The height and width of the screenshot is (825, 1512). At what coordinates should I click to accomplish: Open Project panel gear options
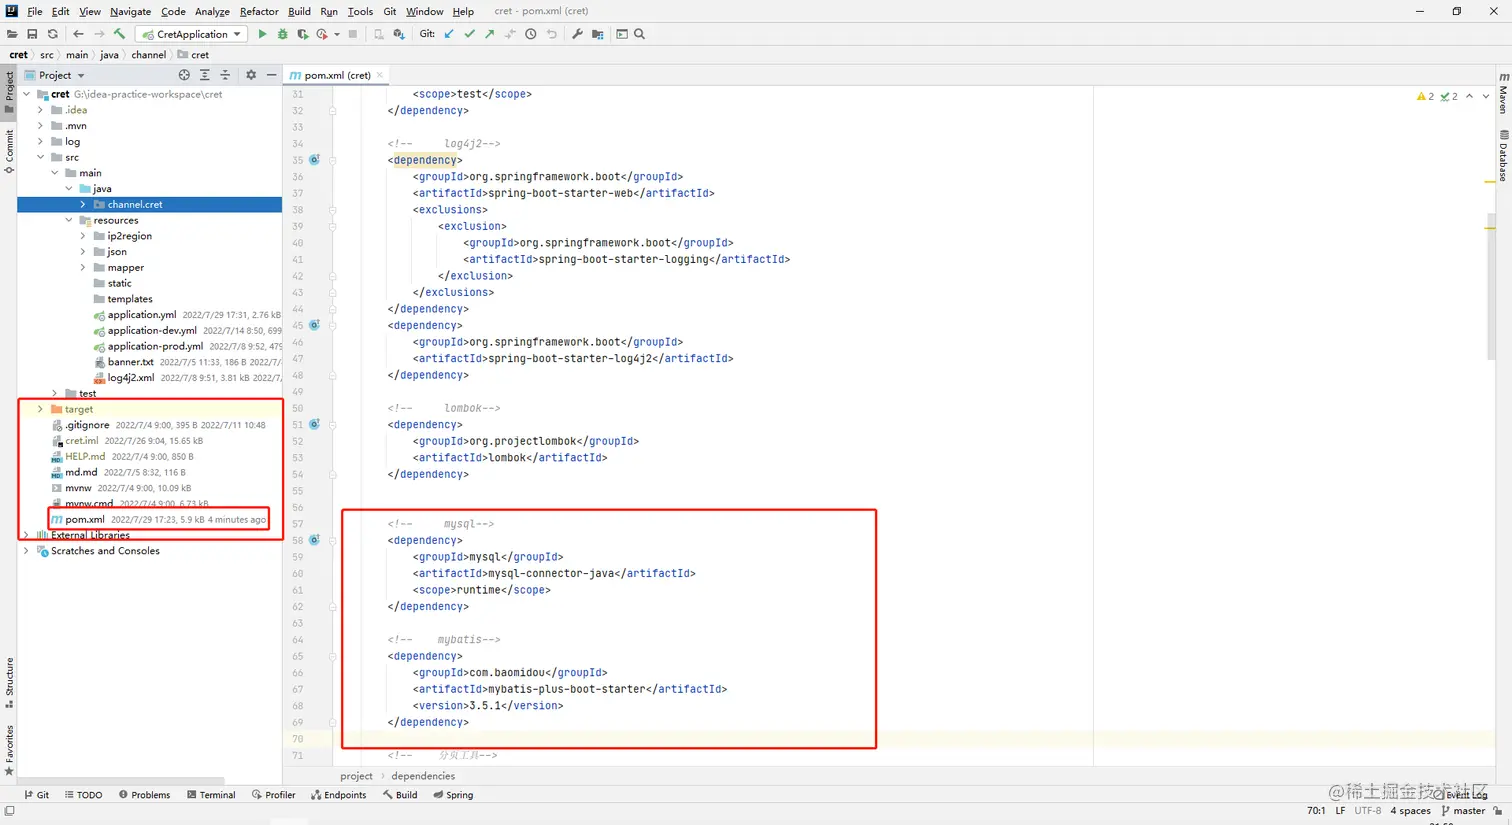click(x=251, y=75)
